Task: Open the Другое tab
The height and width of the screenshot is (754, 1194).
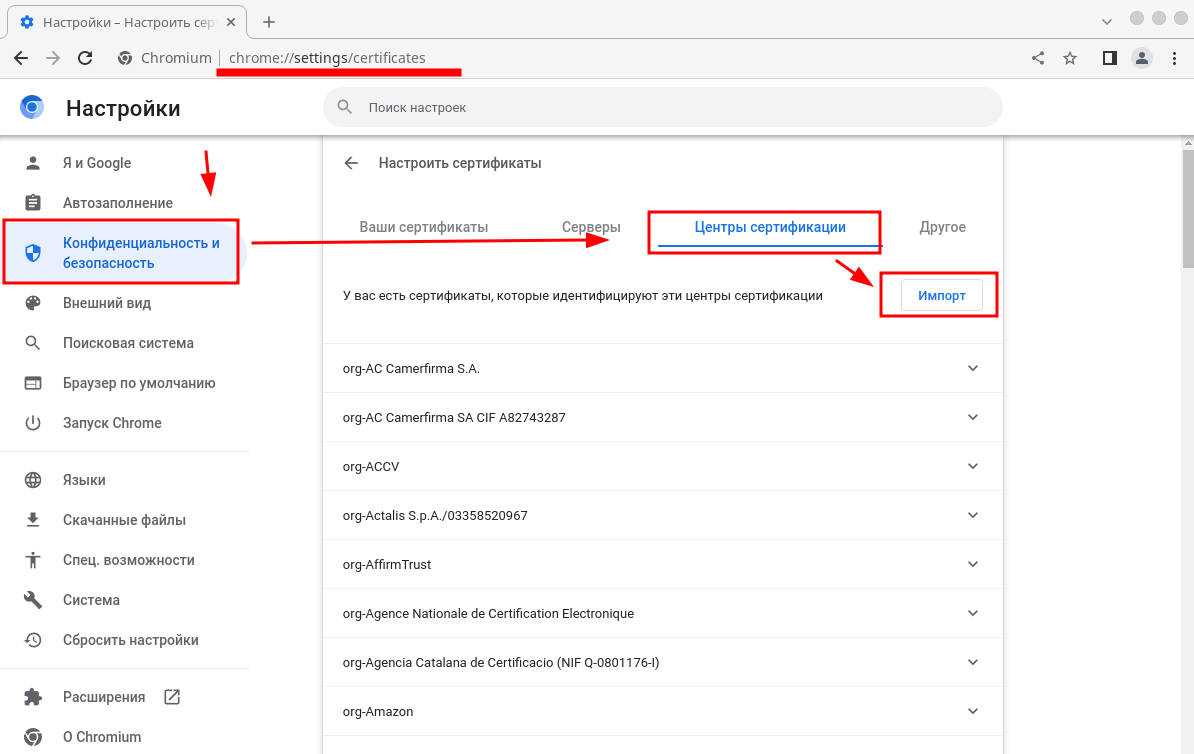Action: point(942,227)
